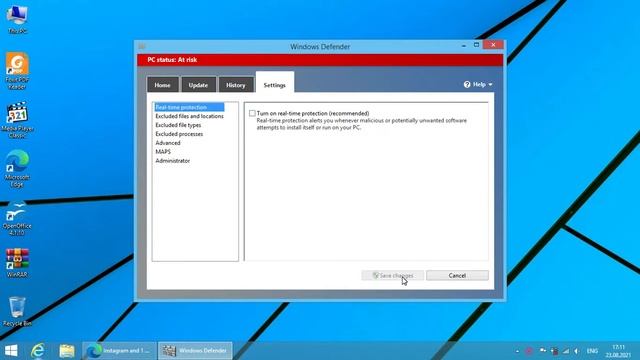The image size is (640, 360).
Task: Click the Windows Defender title bar icon
Action: 142,46
